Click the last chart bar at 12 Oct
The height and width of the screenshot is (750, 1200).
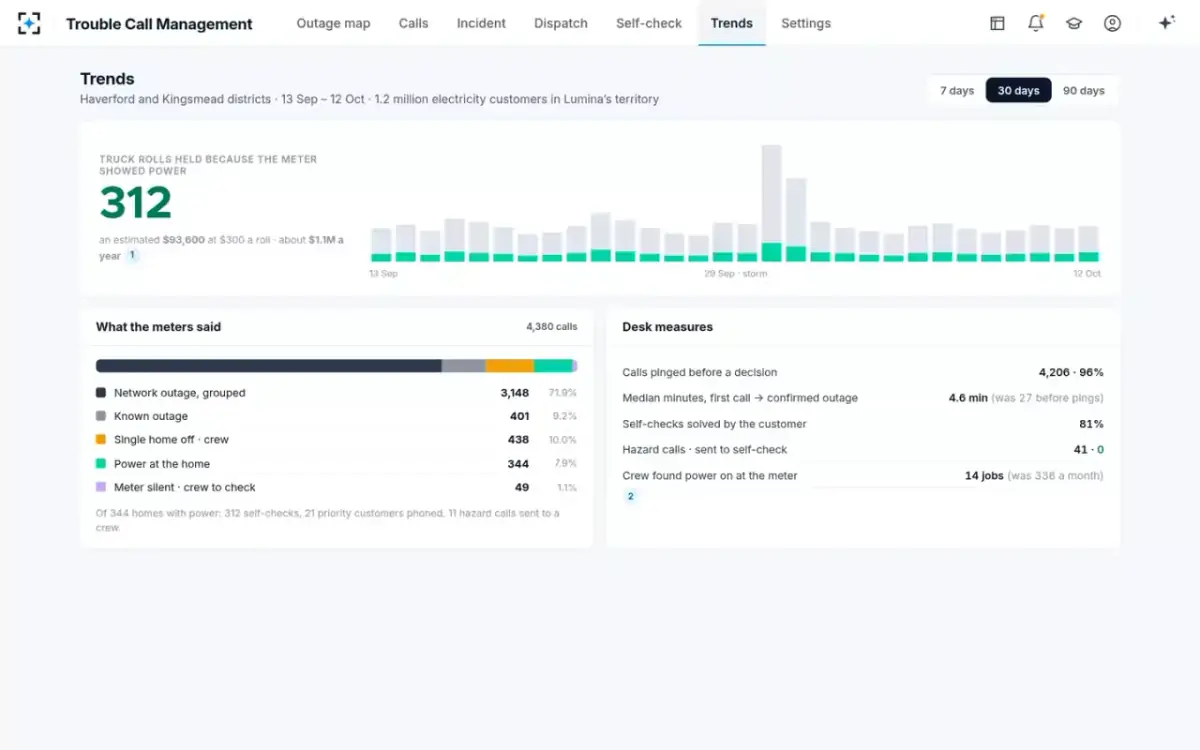(1088, 244)
